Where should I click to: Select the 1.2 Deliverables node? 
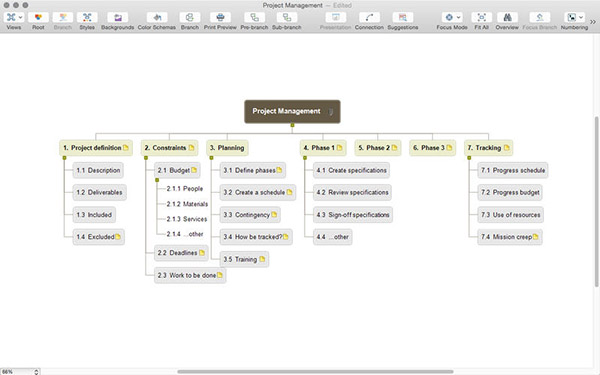click(99, 192)
